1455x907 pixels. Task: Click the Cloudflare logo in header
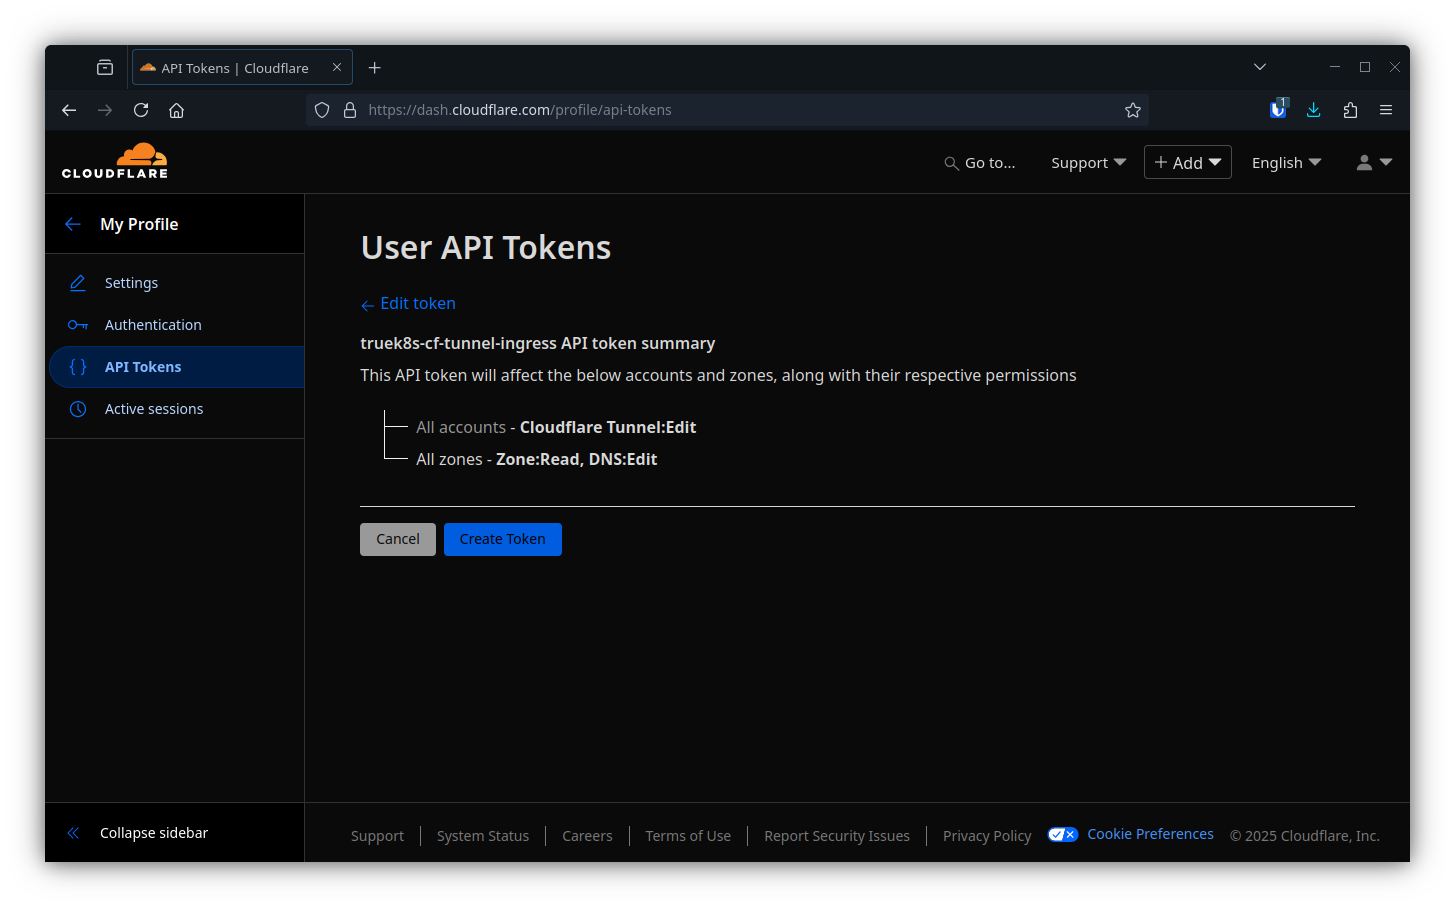(x=115, y=161)
